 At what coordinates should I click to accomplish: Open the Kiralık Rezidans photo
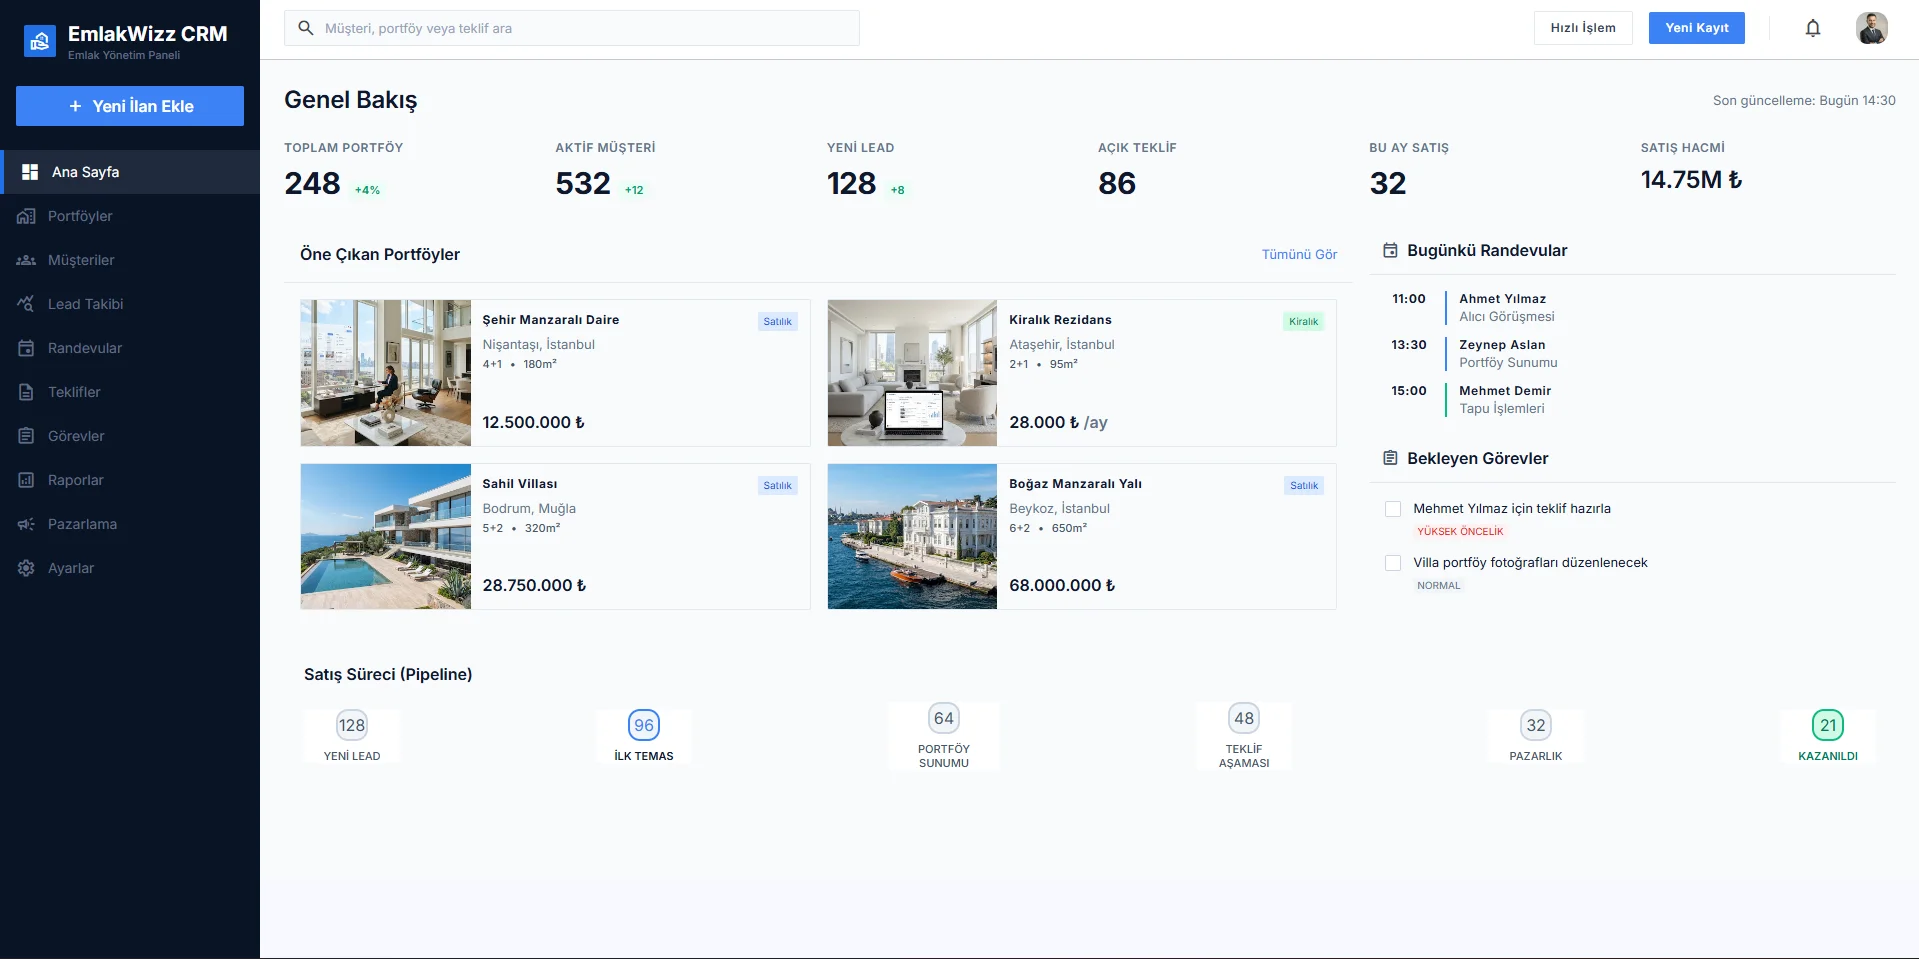pos(912,373)
